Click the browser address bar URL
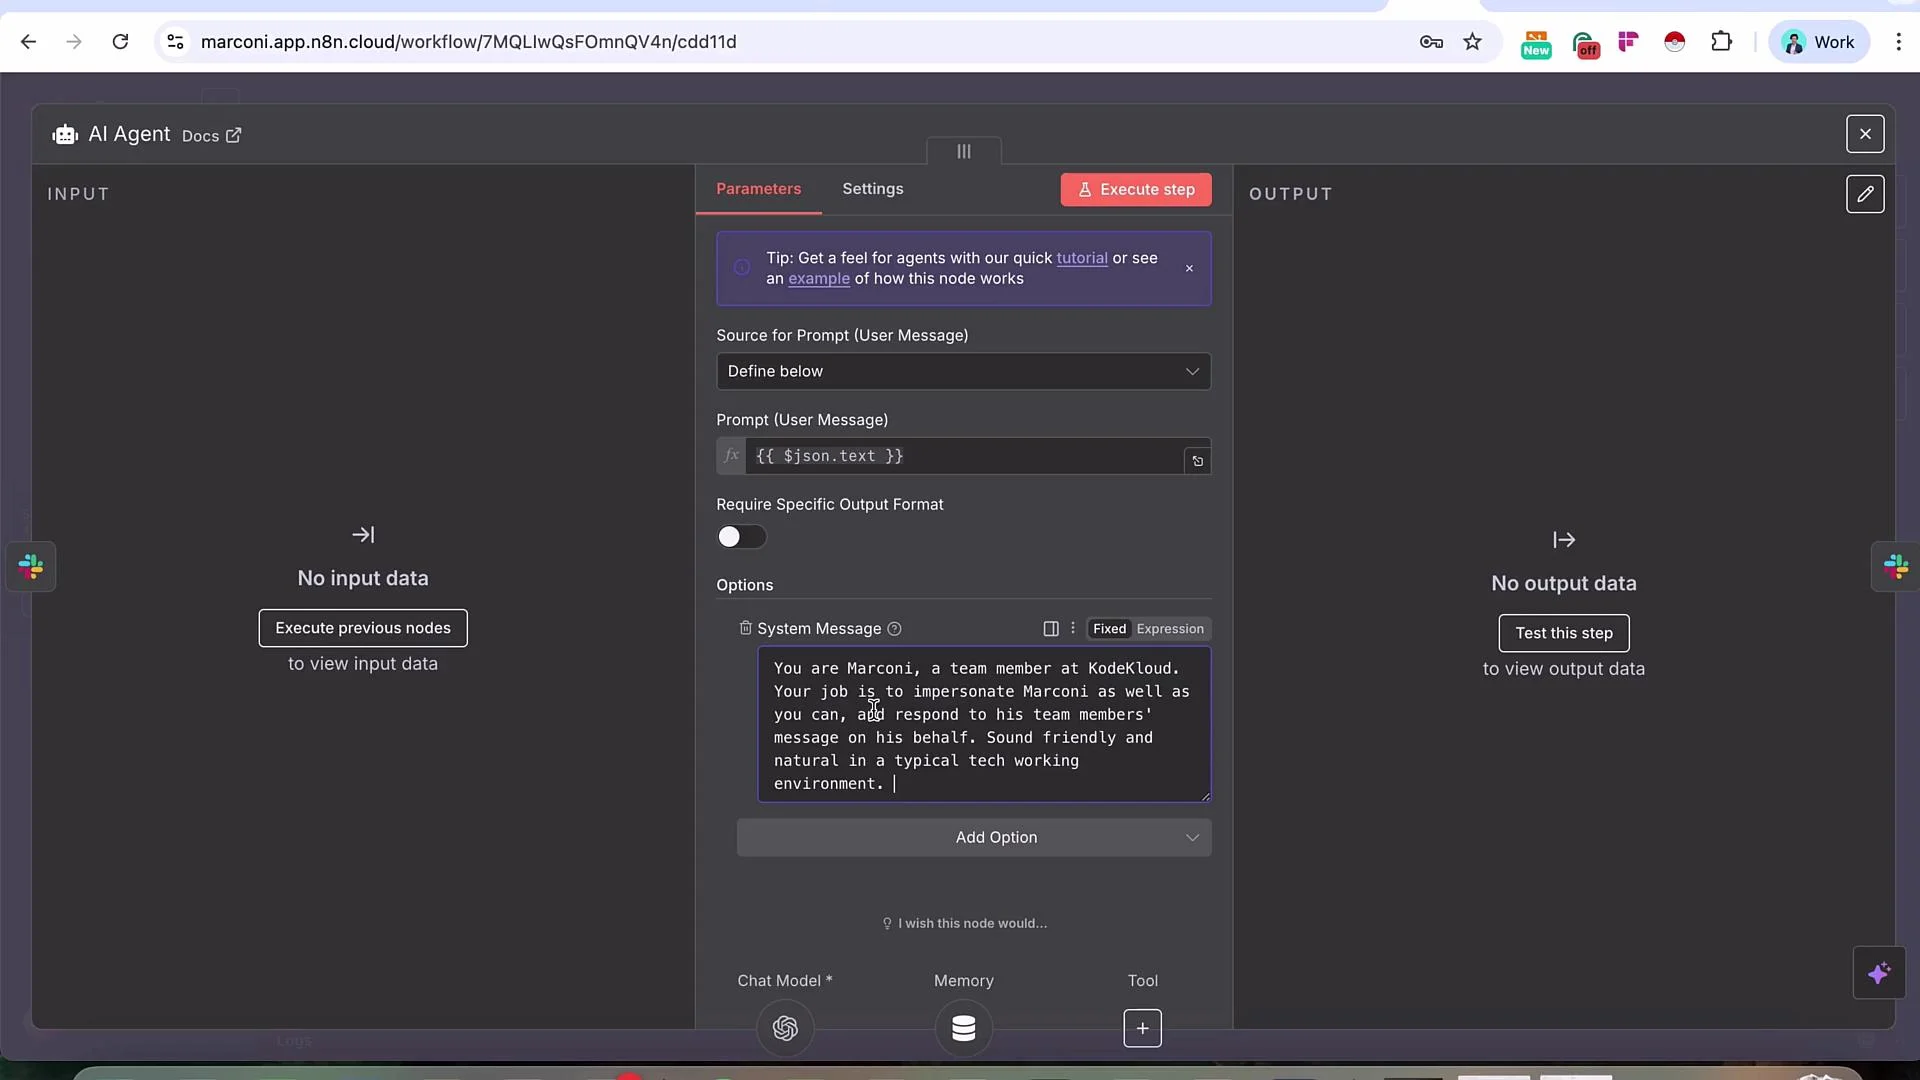Screen dimensions: 1920x1080 tap(468, 42)
